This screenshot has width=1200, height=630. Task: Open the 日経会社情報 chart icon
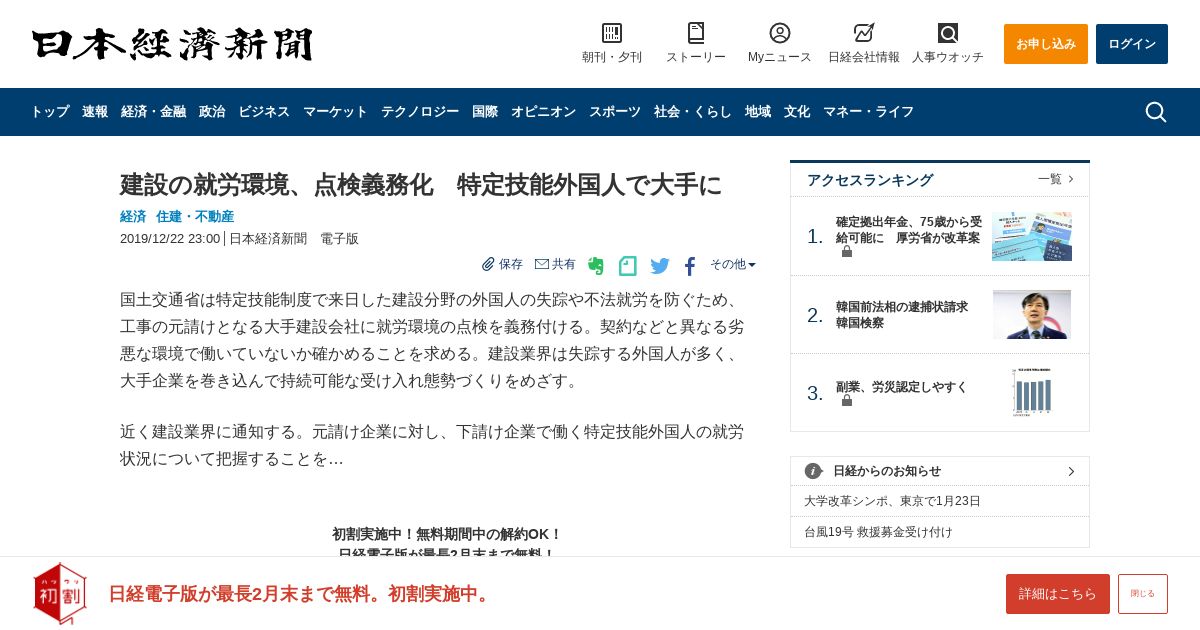click(x=864, y=33)
